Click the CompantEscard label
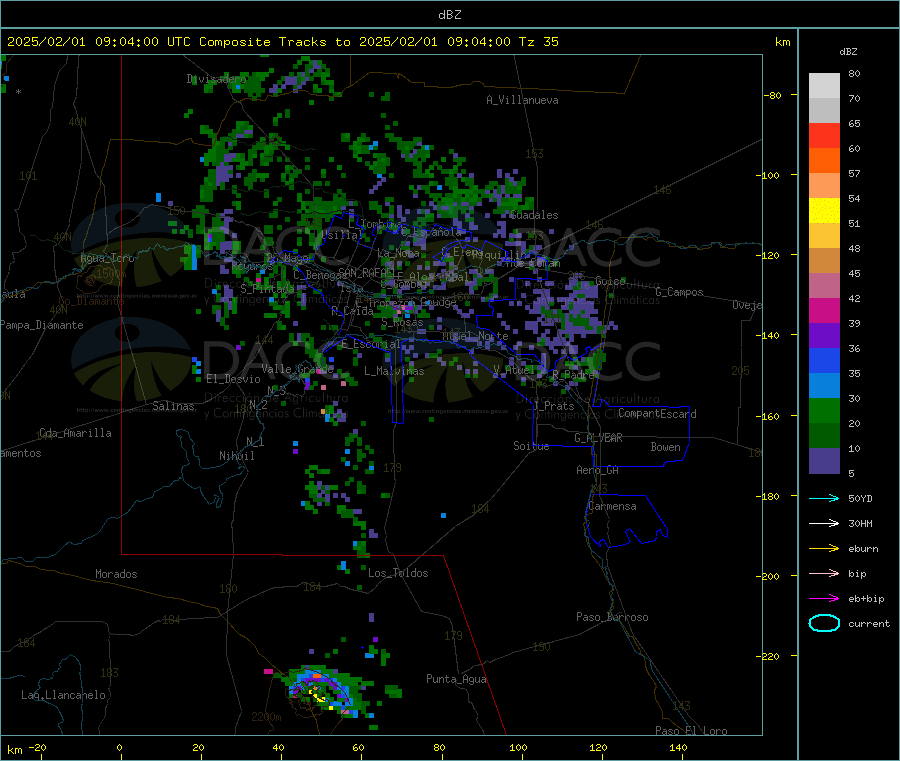This screenshot has height=761, width=900. point(657,414)
